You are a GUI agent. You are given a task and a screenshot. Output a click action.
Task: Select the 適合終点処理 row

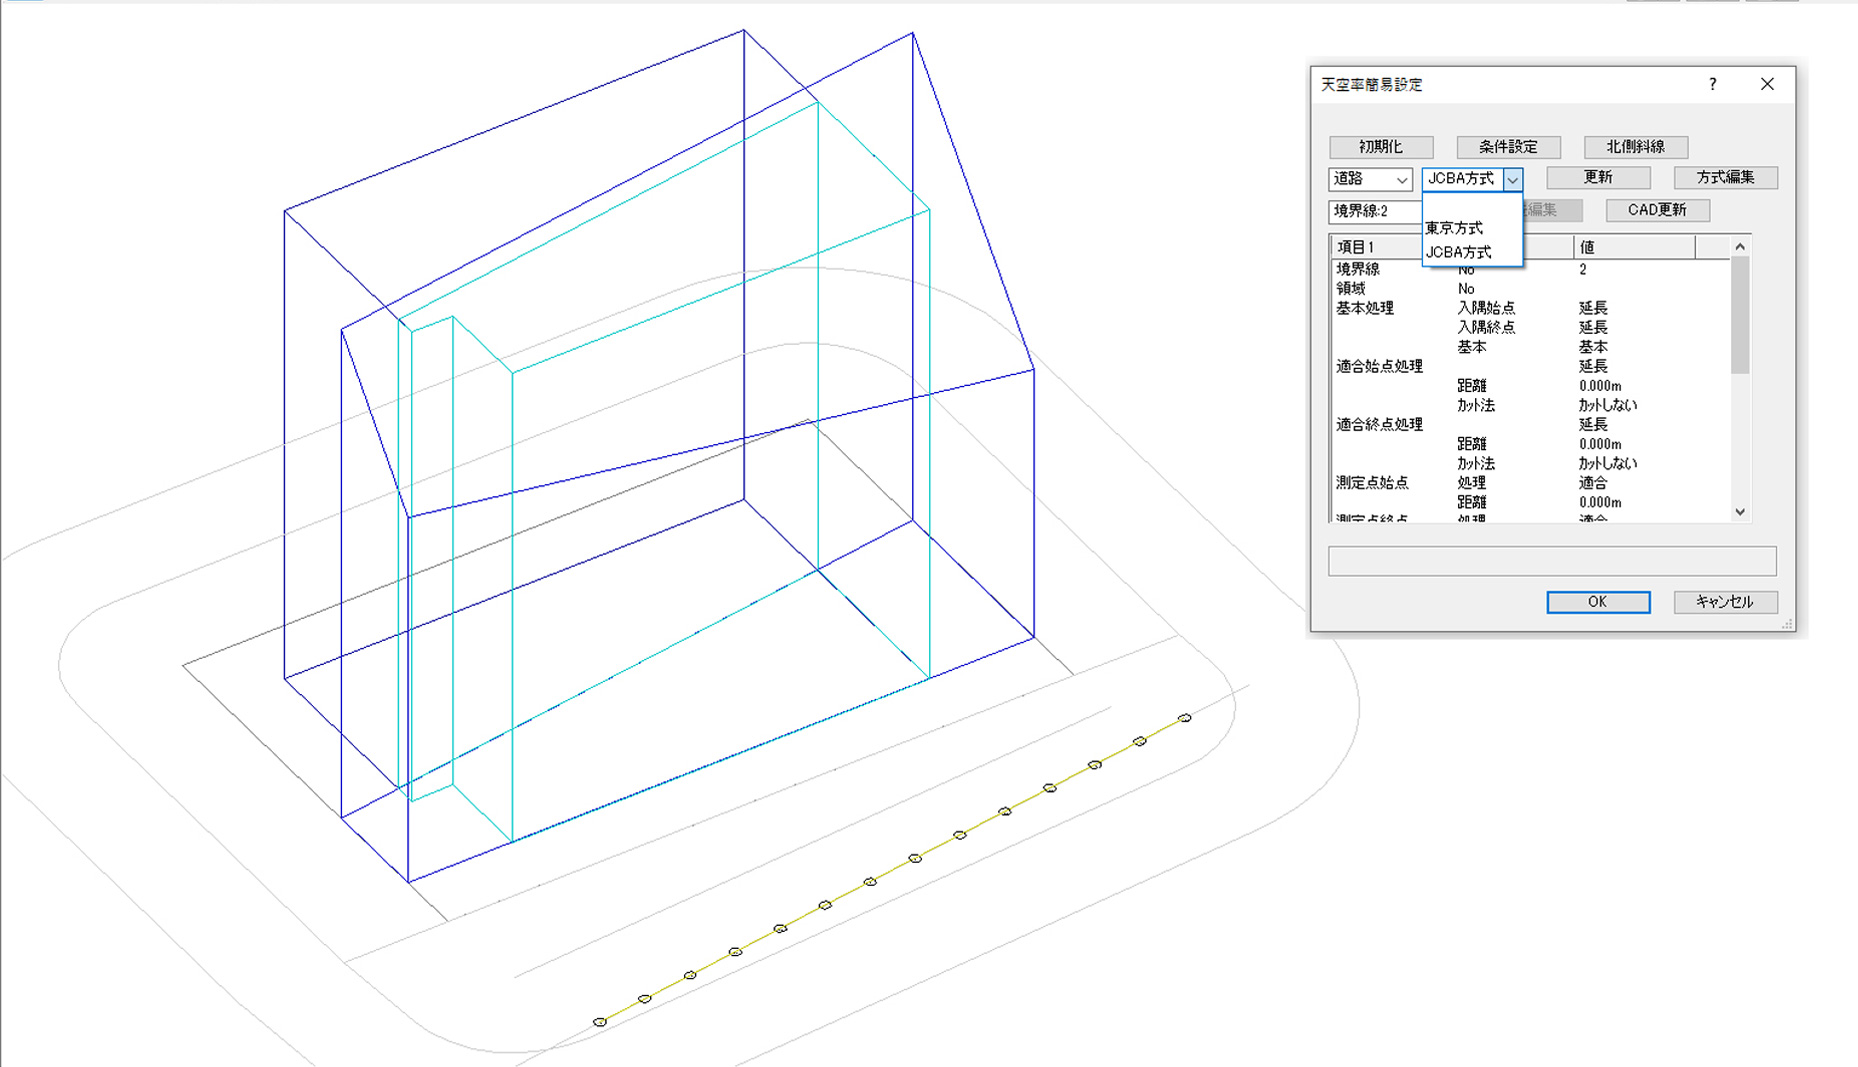tap(1530, 425)
